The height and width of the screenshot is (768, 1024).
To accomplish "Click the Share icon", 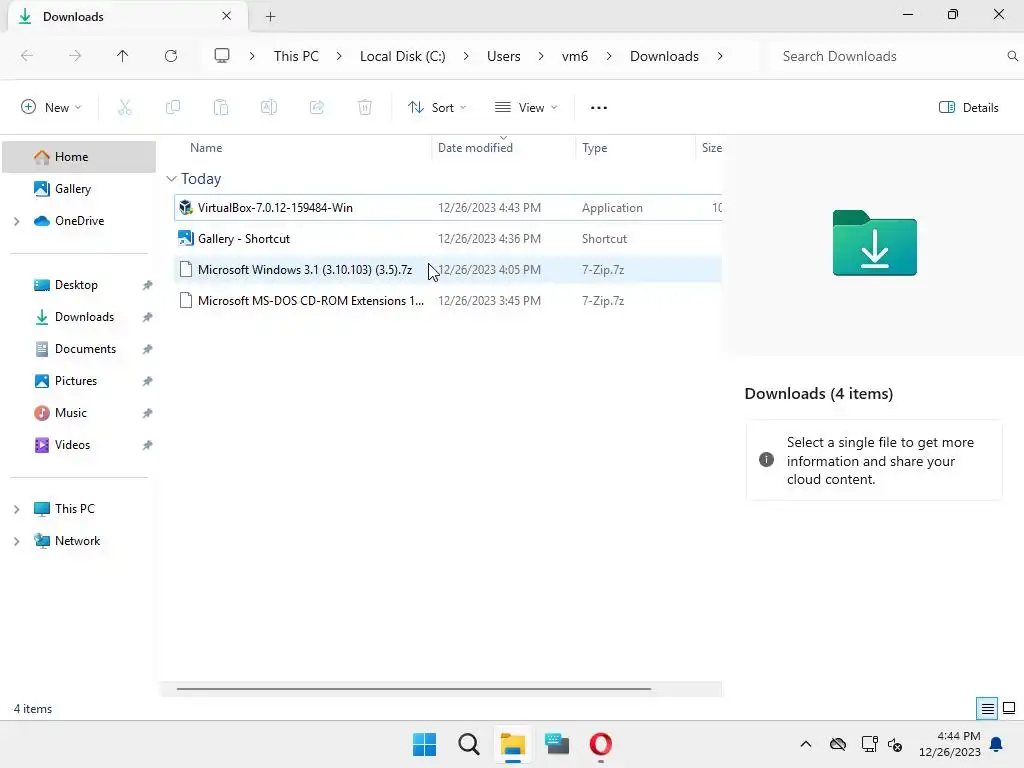I will coord(317,107).
